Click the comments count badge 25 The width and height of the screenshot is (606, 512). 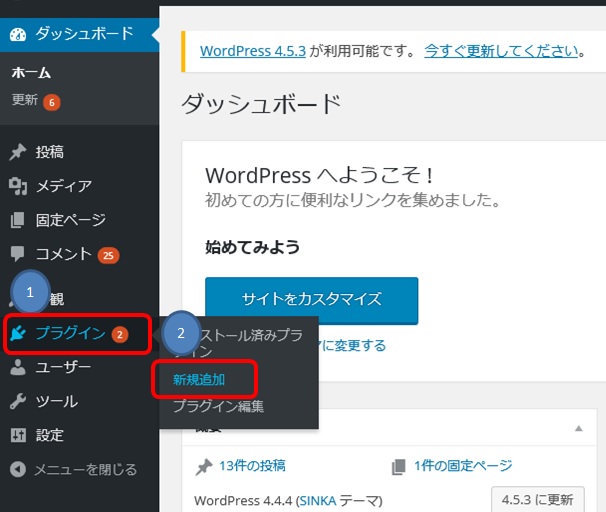pos(108,255)
